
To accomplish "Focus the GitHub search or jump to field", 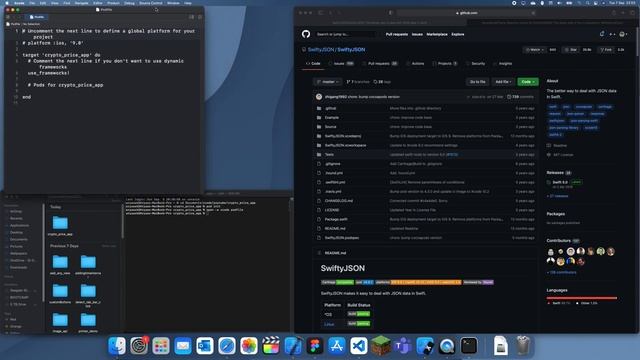I will [x=345, y=34].
